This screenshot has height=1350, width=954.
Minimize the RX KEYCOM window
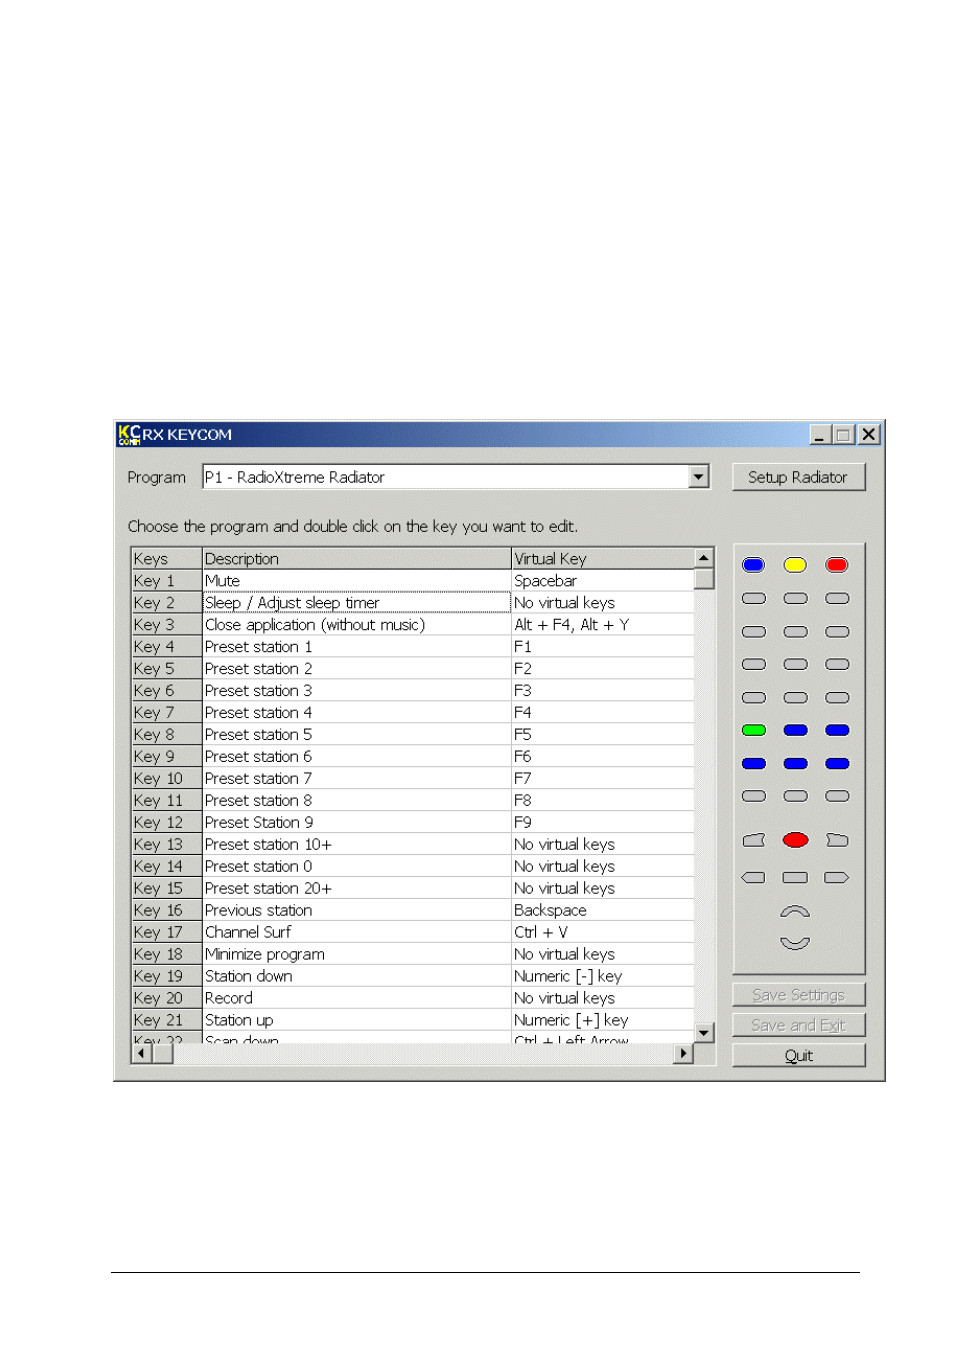(x=820, y=435)
